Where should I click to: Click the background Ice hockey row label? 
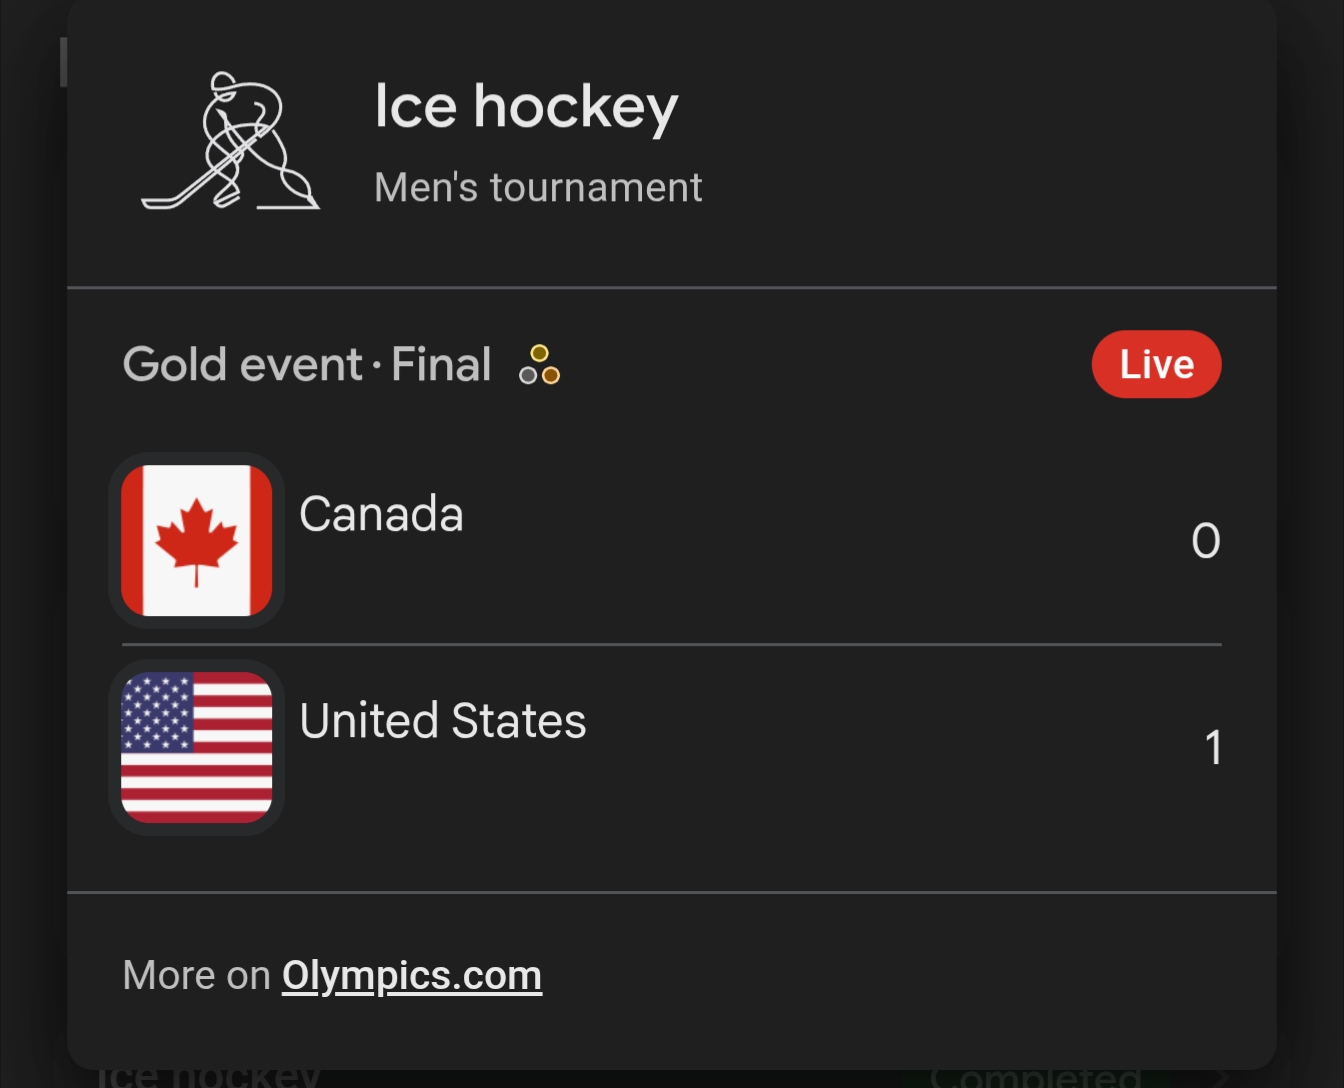(210, 1078)
